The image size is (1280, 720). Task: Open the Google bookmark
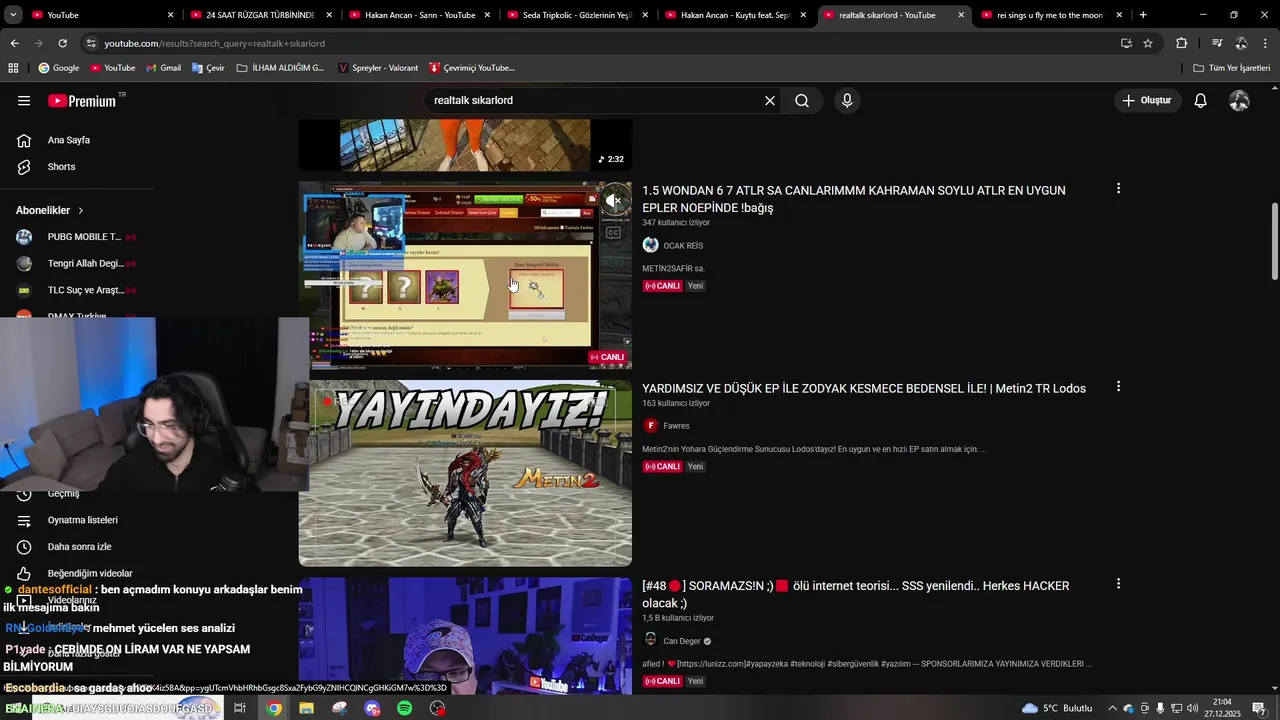58,68
